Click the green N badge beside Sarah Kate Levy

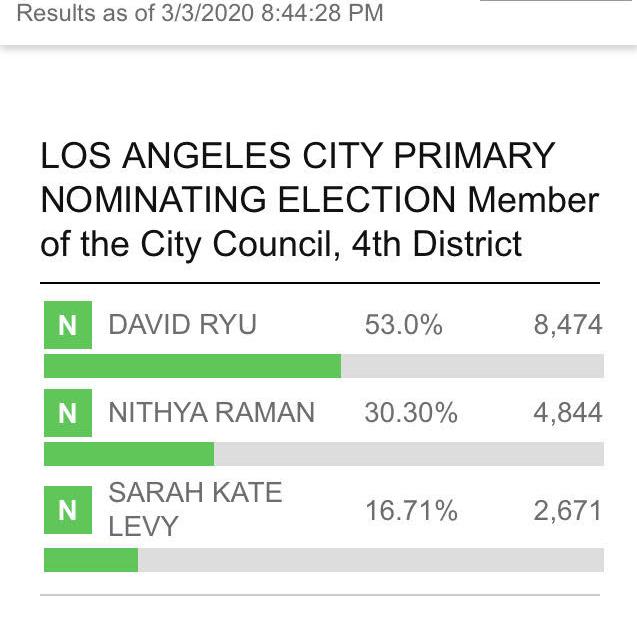68,510
